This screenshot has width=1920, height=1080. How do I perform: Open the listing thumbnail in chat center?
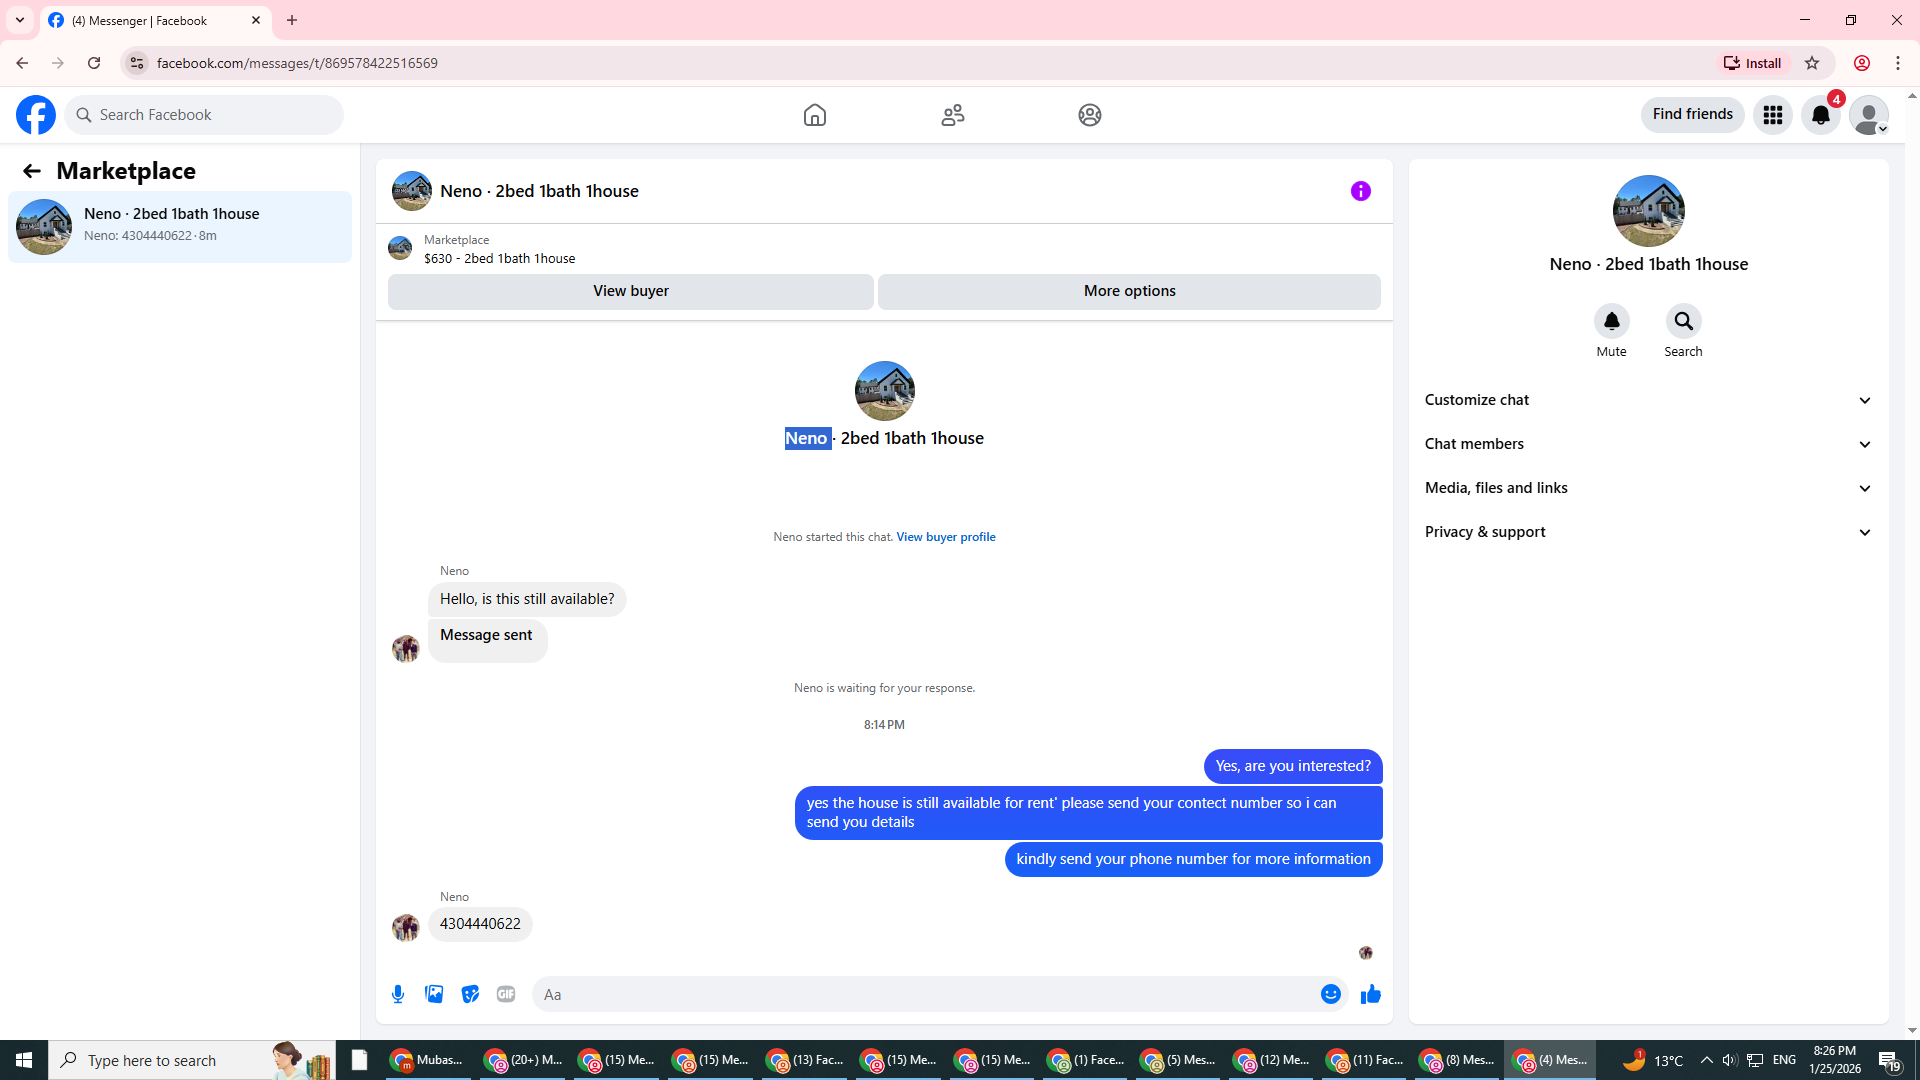click(885, 391)
